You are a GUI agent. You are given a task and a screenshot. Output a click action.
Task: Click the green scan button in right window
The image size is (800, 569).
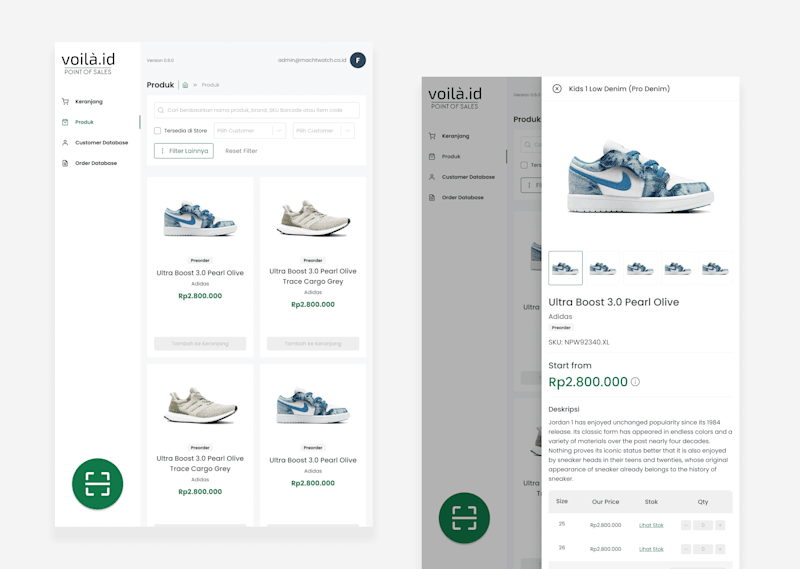[464, 518]
